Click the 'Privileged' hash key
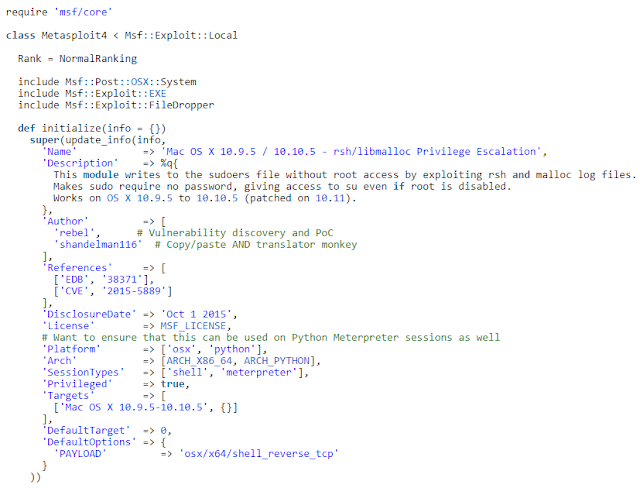This screenshot has width=640, height=488. tap(77, 384)
